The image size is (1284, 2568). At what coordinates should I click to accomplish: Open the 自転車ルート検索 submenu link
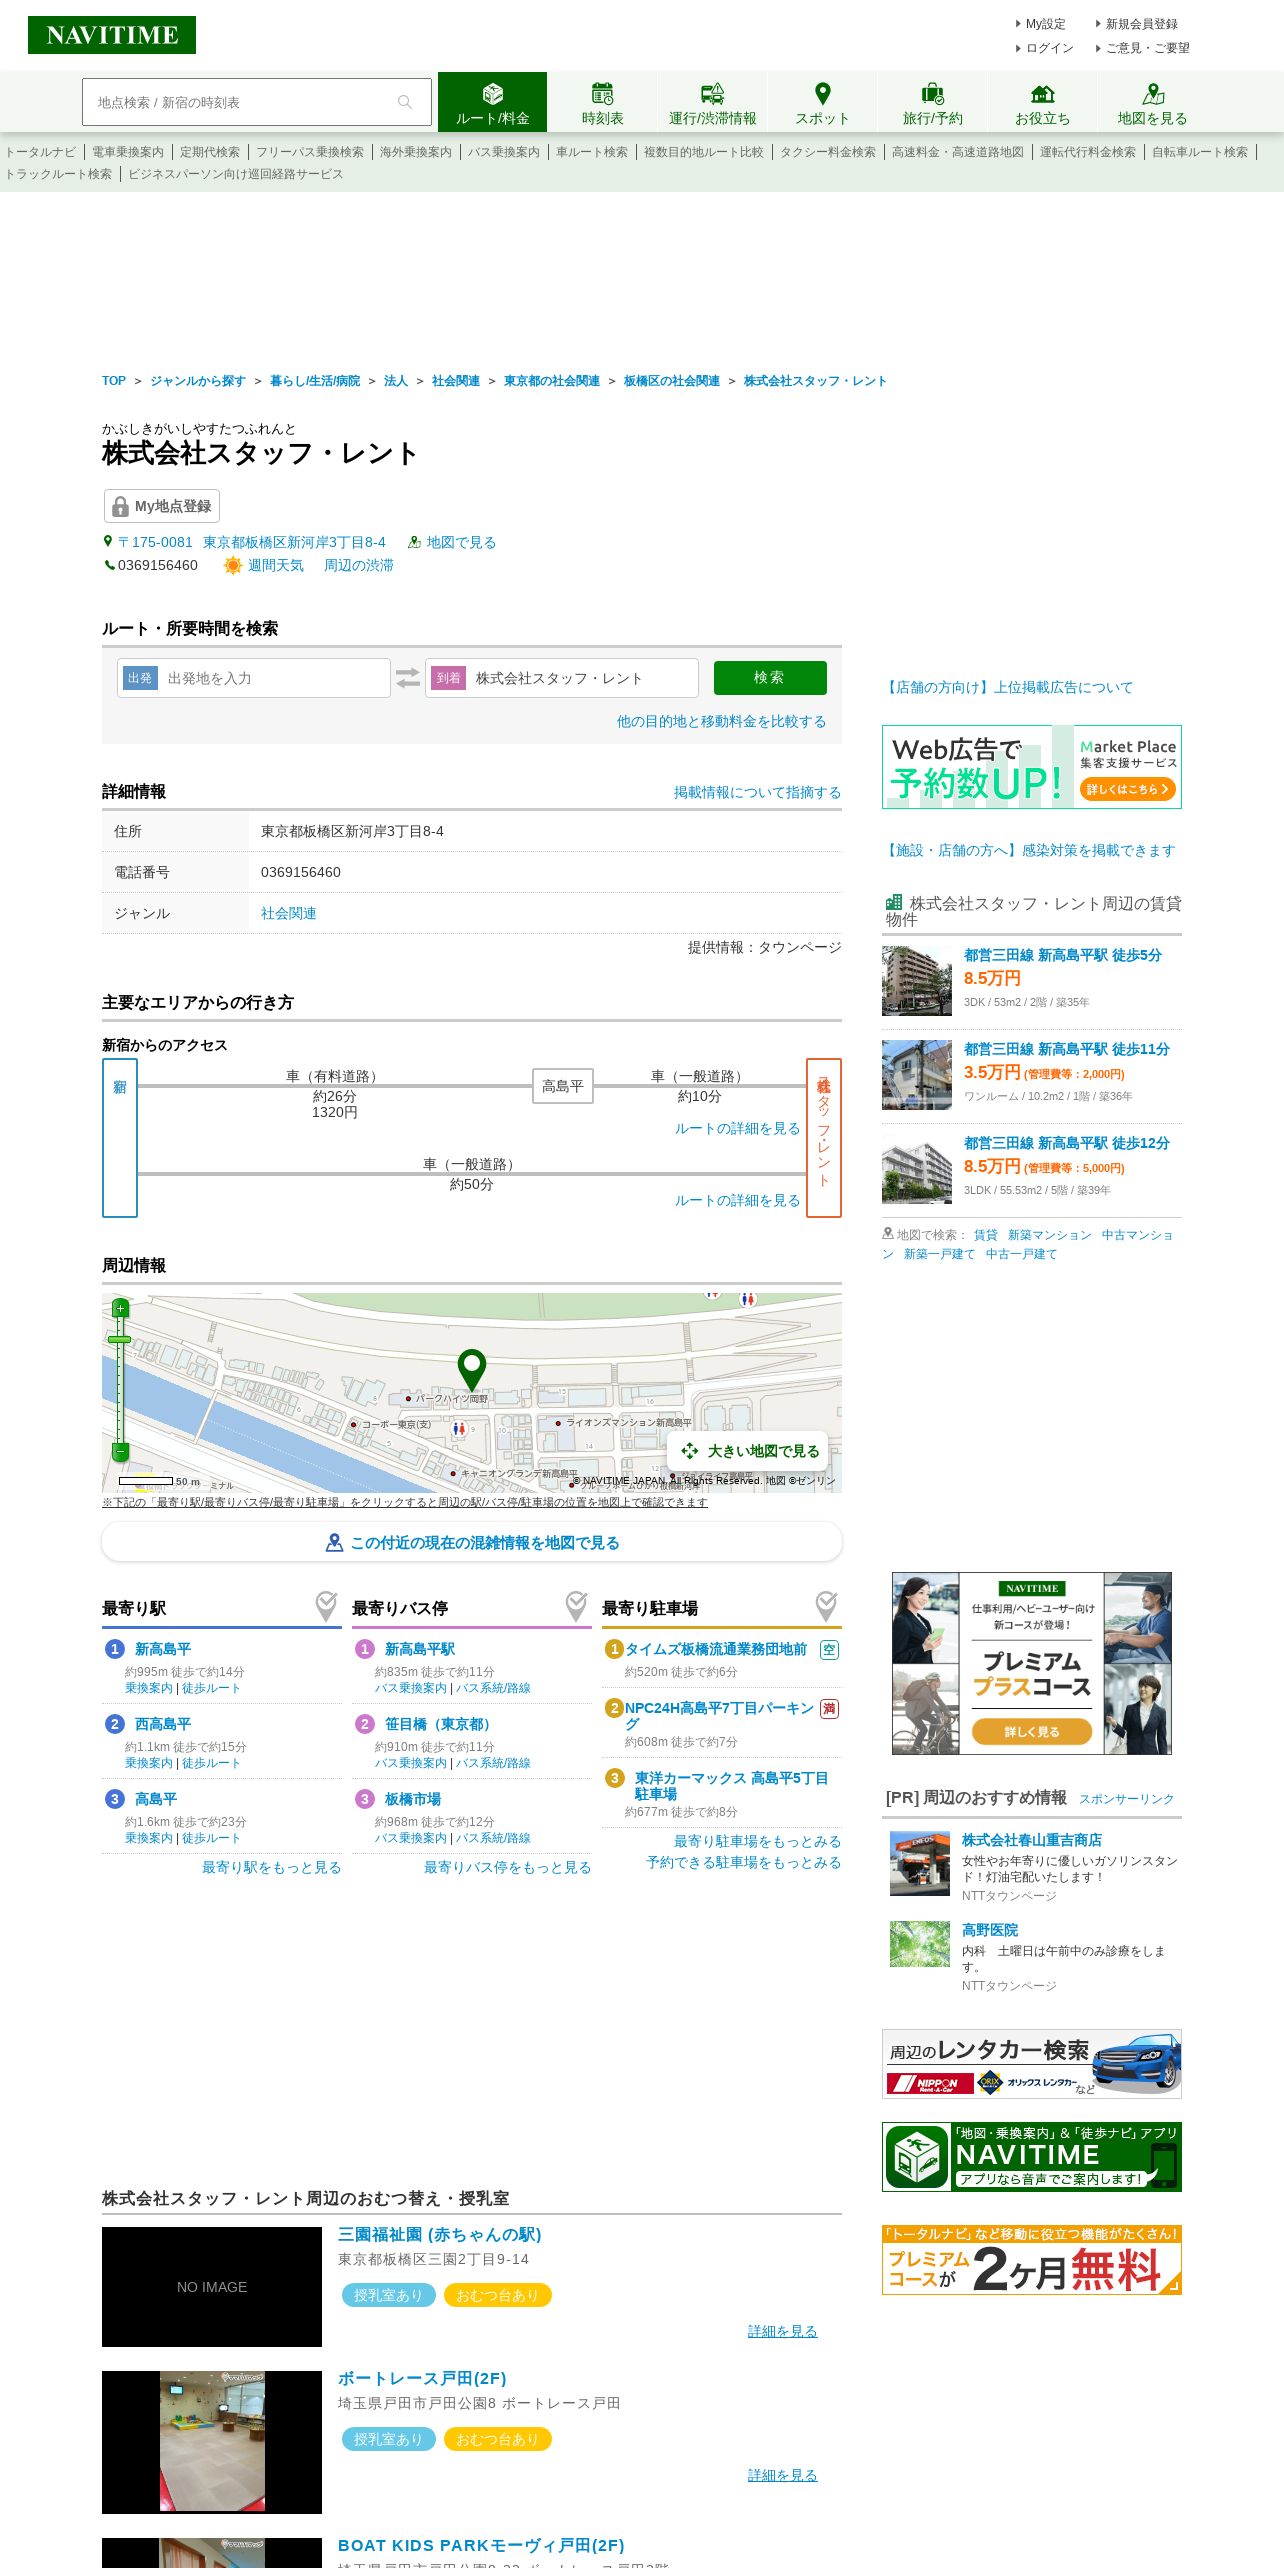click(x=1200, y=152)
